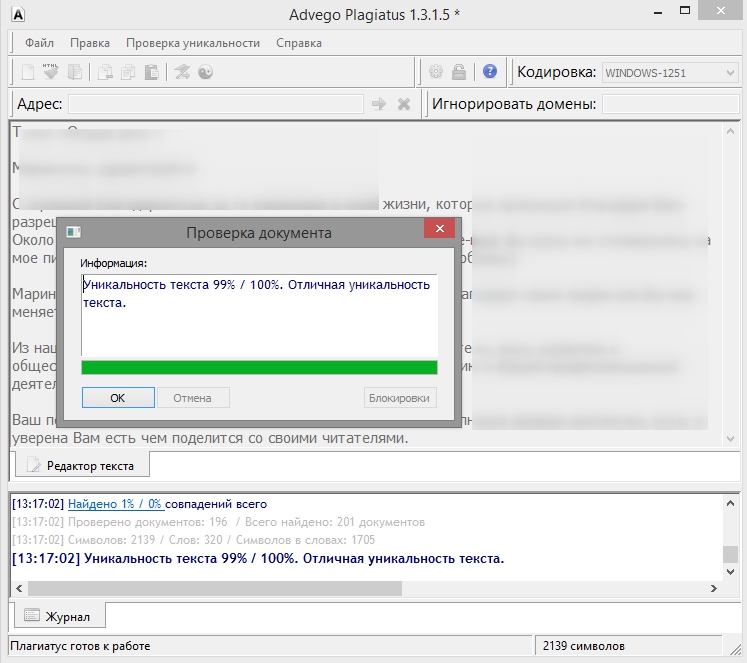Click the journal scroll-right arrow

click(x=714, y=588)
